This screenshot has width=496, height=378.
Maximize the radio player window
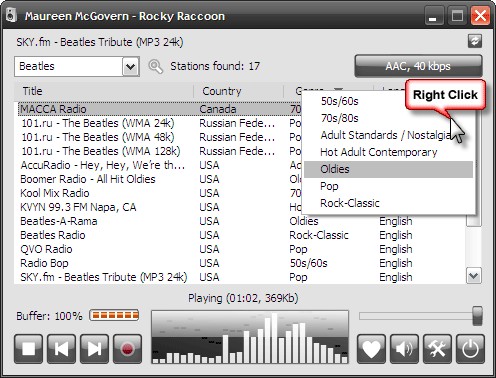click(x=457, y=16)
